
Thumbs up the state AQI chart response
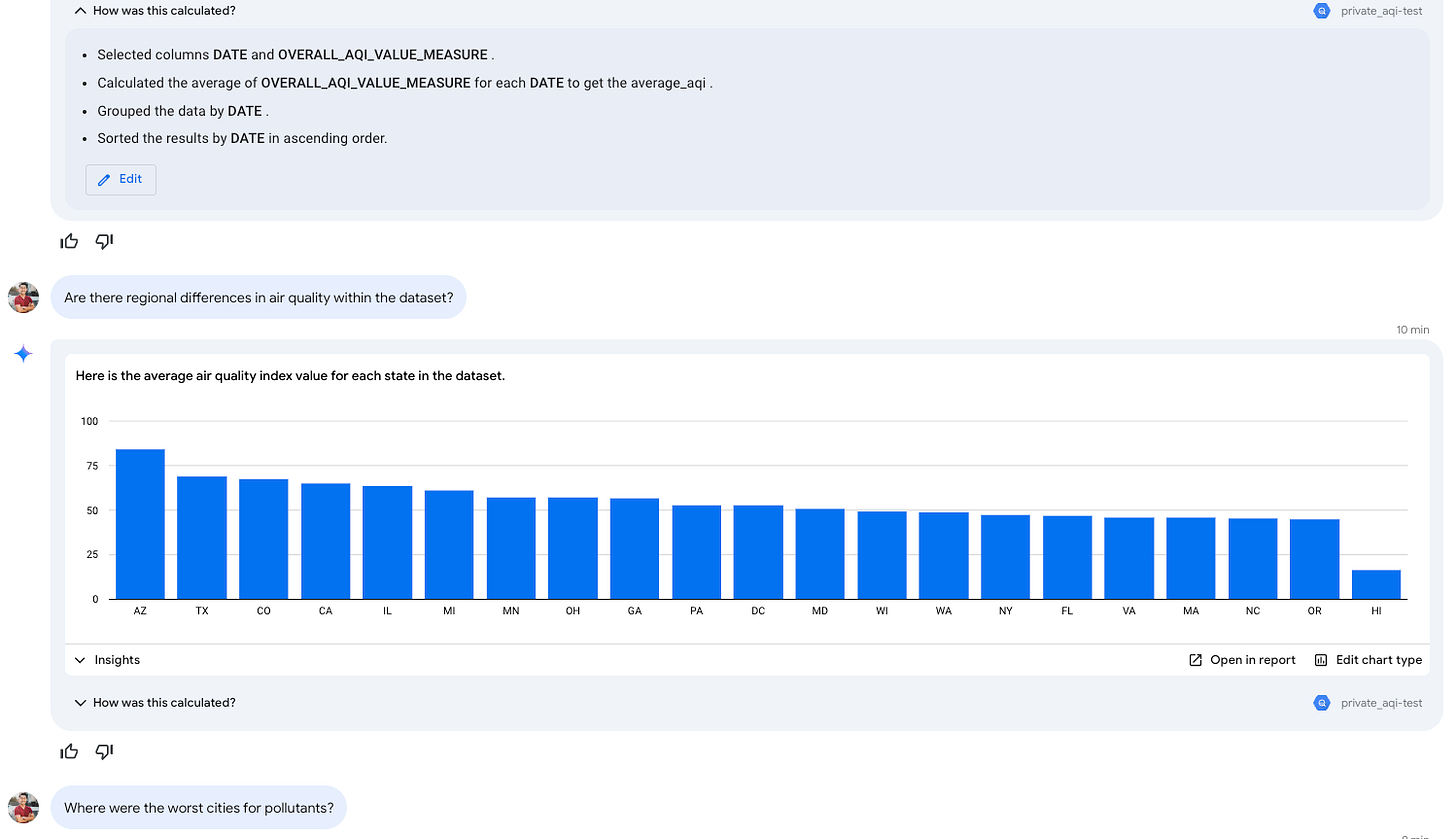(69, 751)
